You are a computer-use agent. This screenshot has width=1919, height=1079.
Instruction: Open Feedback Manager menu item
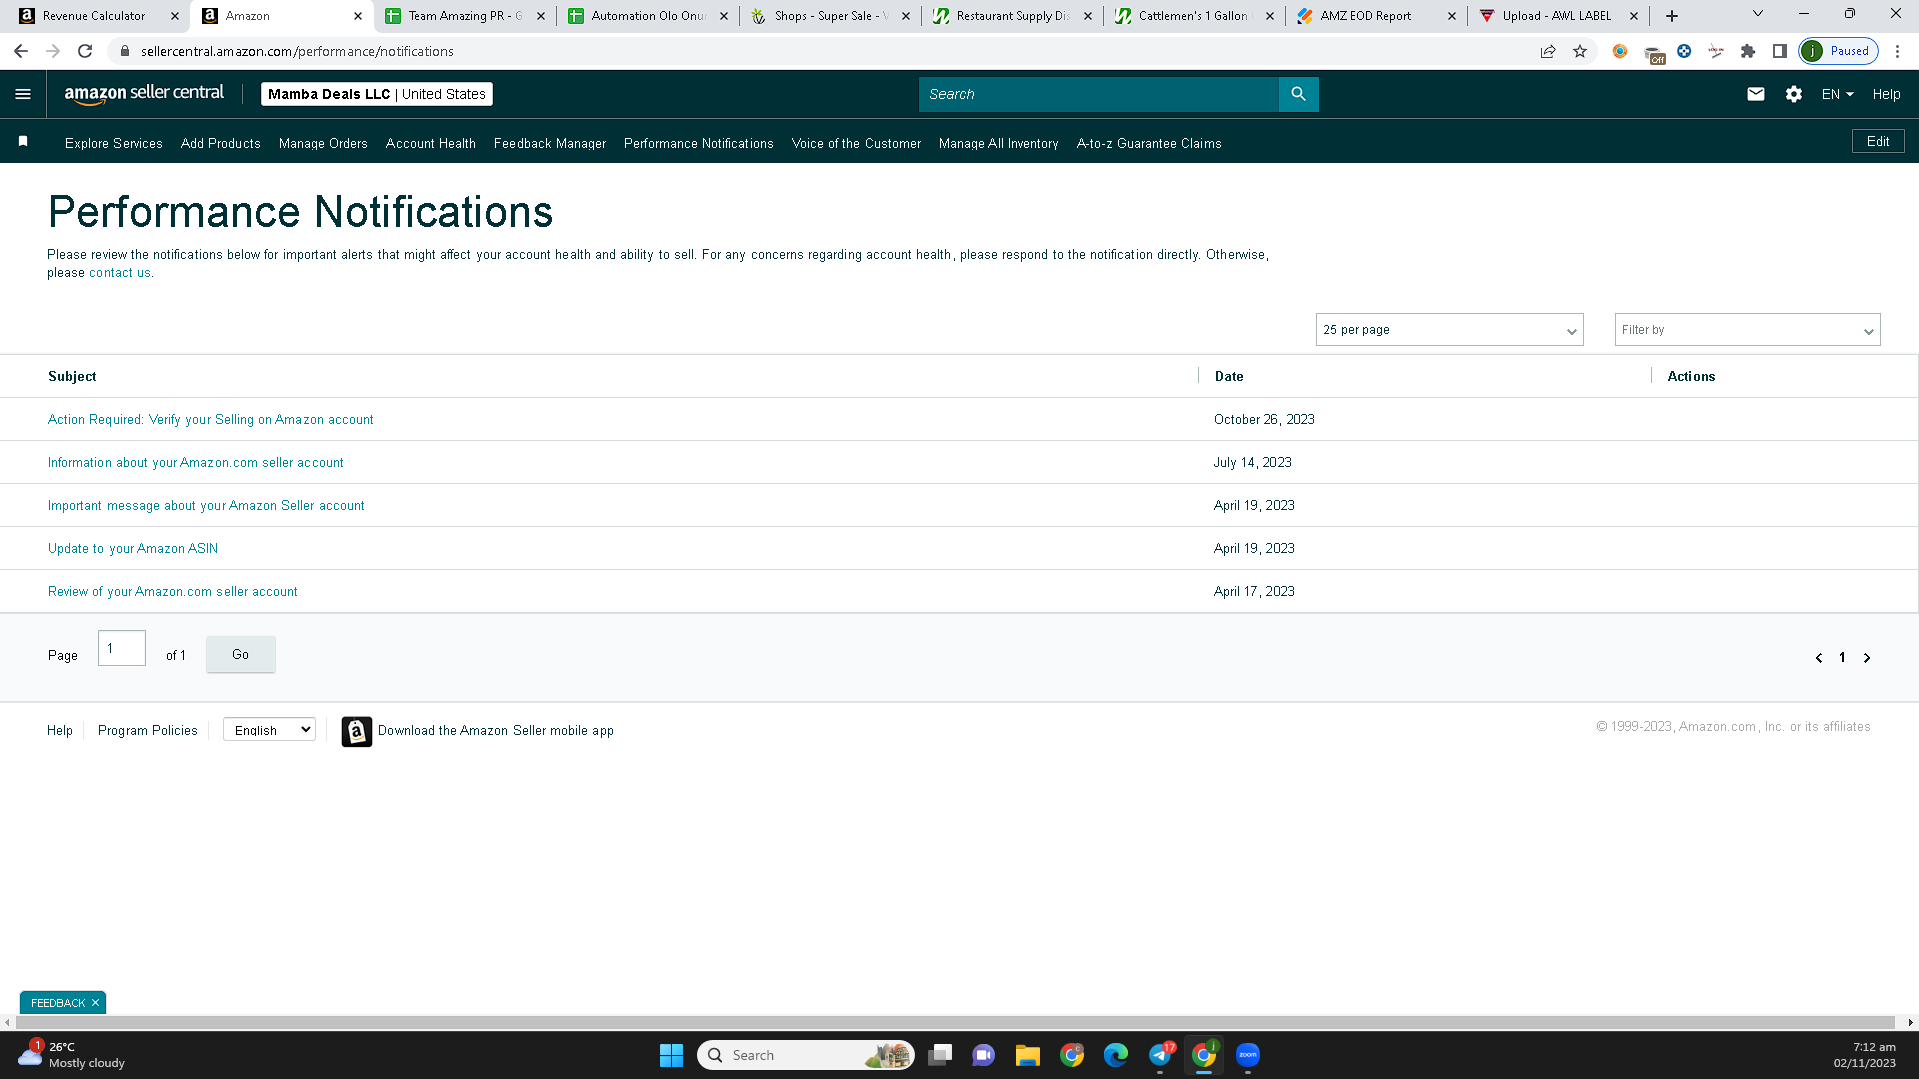550,143
